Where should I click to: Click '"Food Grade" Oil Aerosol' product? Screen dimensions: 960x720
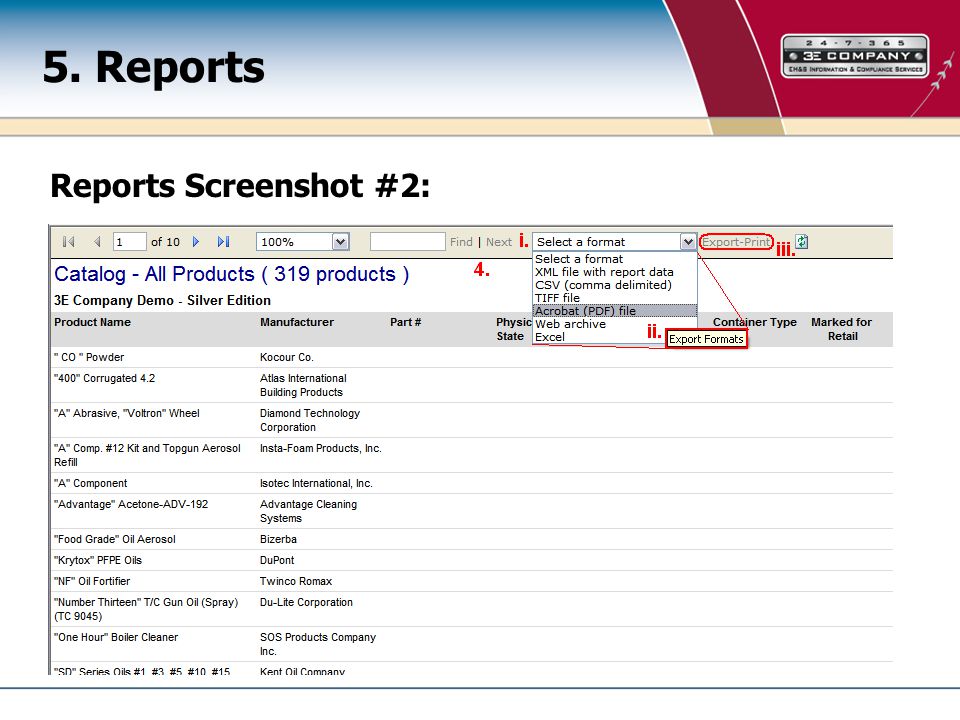pos(115,539)
